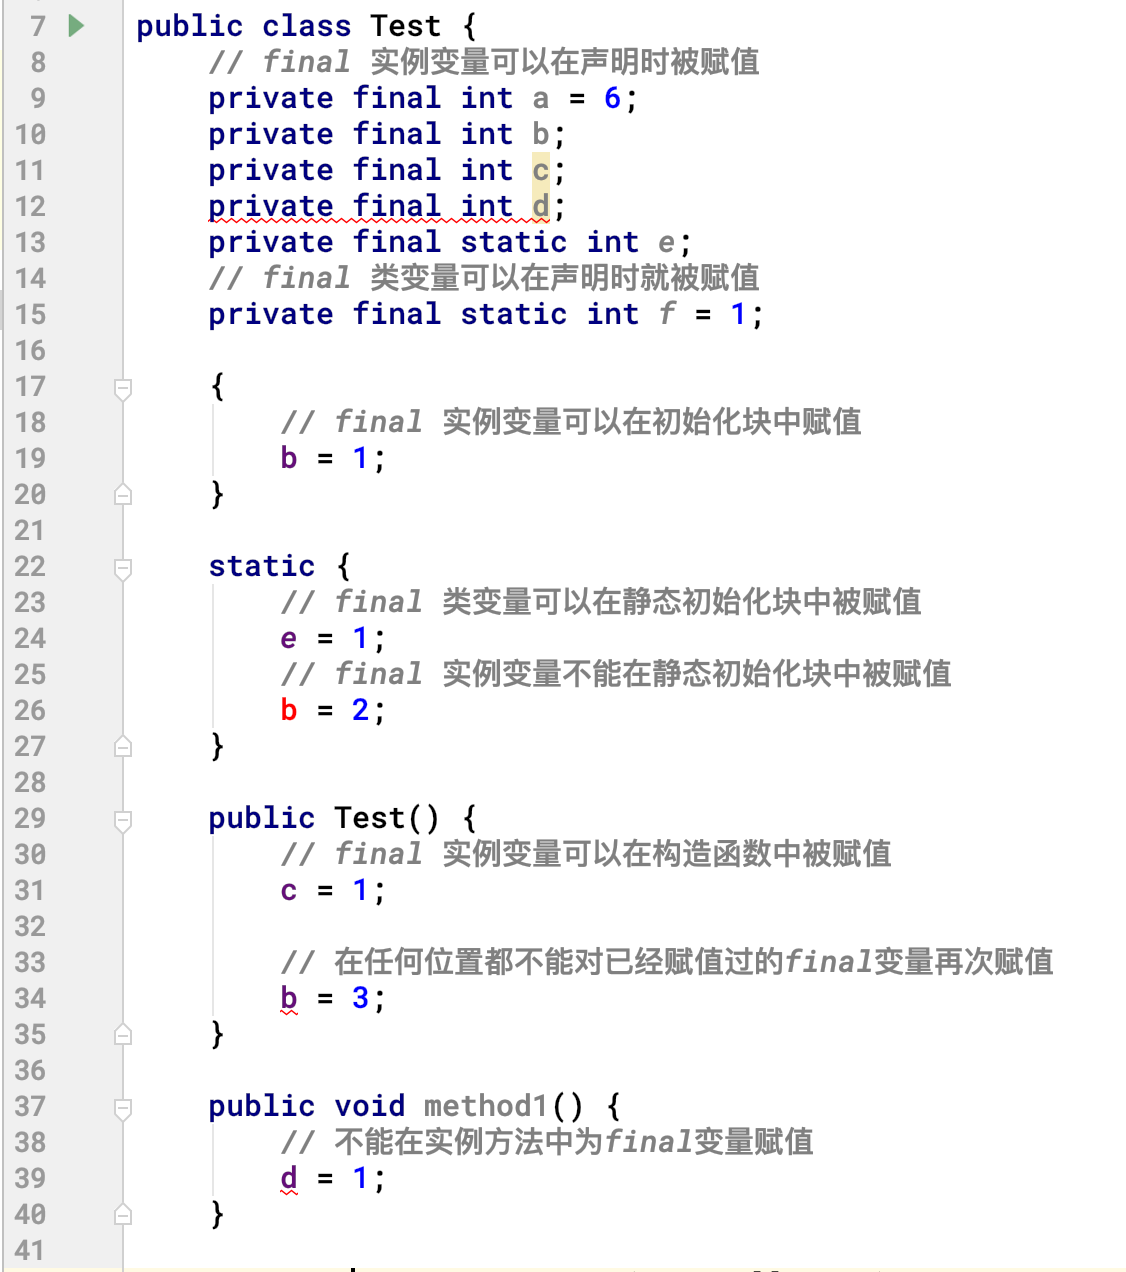
Task: Click 'b = 1;' in the initializer block
Action: click(x=333, y=458)
